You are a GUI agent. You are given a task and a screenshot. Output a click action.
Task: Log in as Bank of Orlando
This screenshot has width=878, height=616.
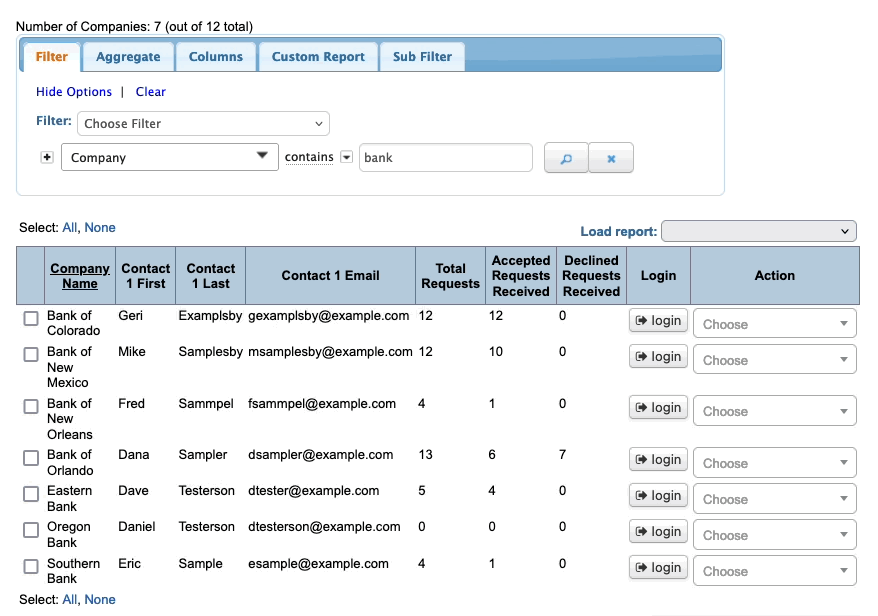[657, 460]
